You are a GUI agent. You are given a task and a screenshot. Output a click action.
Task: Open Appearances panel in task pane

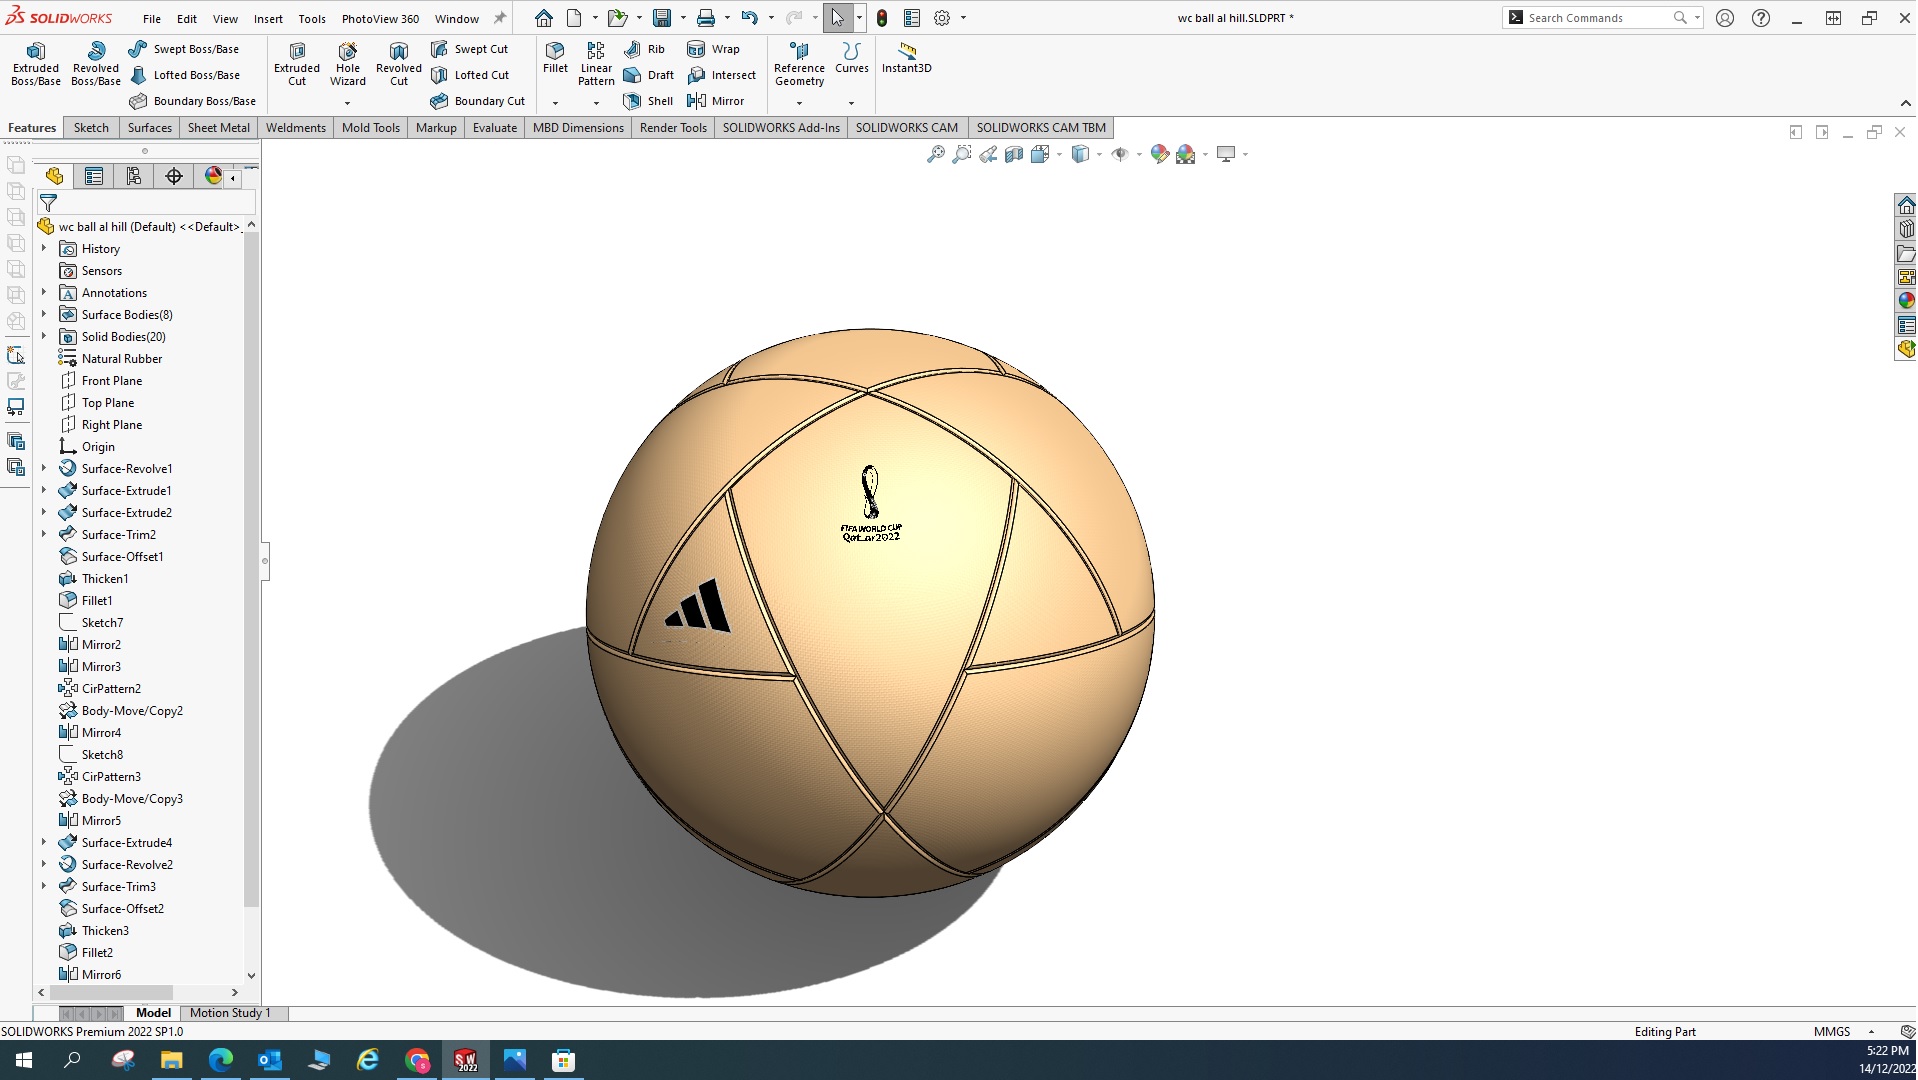[x=1906, y=300]
